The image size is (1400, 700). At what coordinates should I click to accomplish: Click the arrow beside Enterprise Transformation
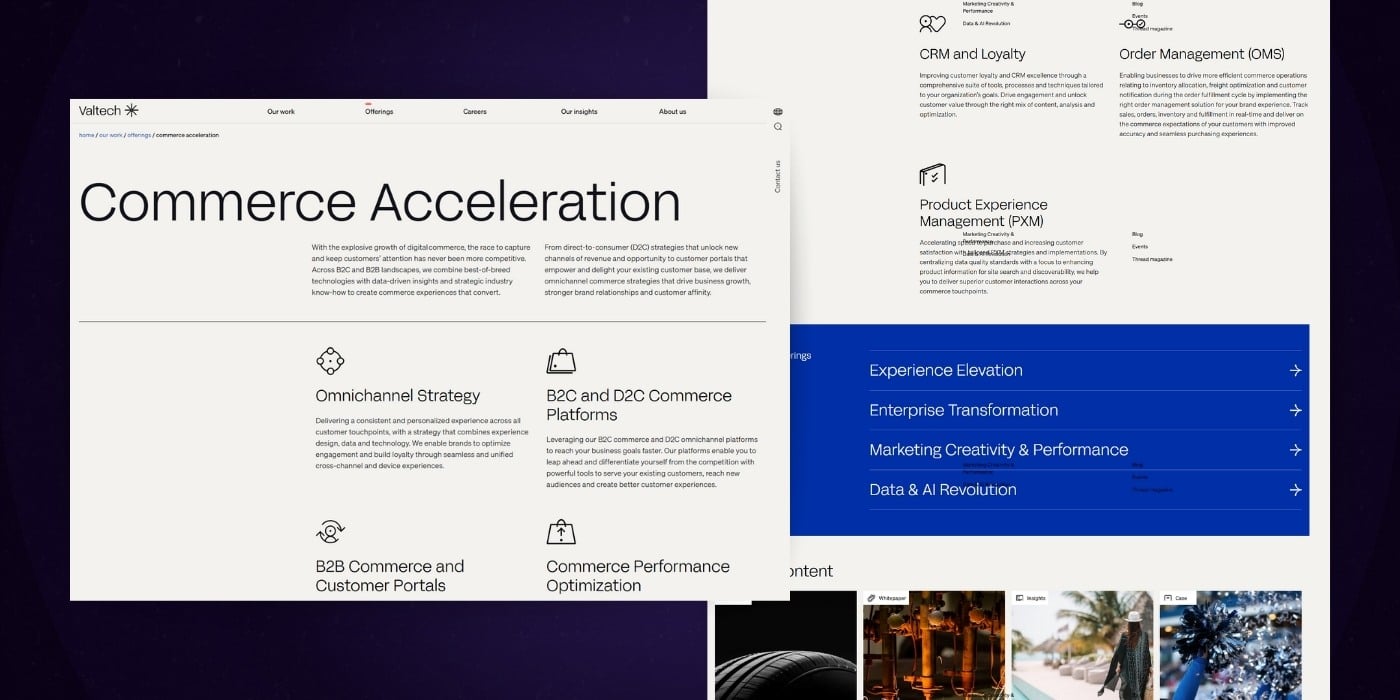point(1295,410)
